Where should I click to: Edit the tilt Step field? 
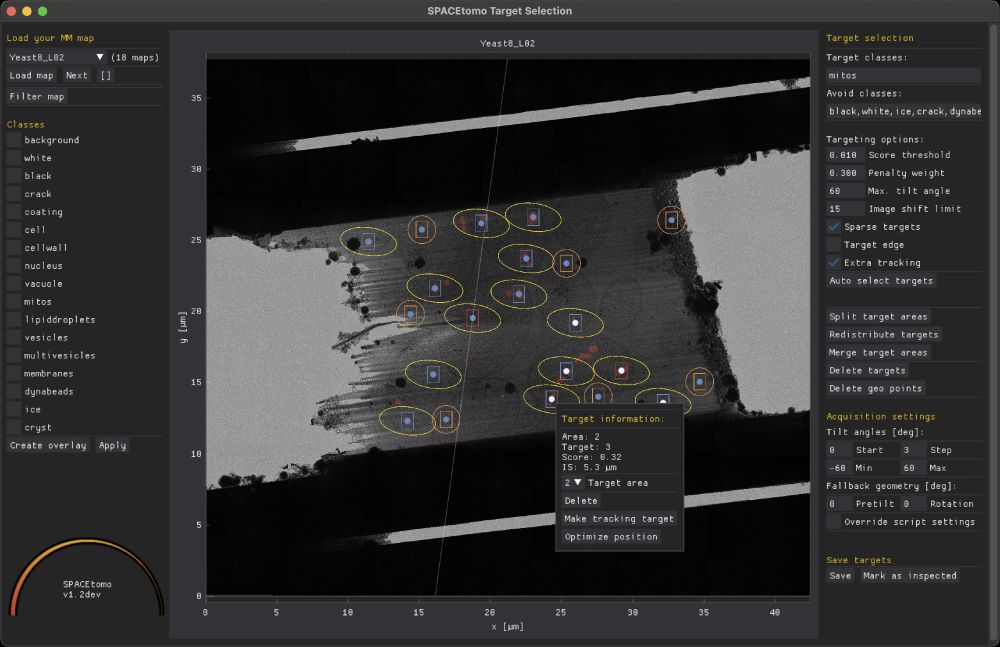(913, 450)
